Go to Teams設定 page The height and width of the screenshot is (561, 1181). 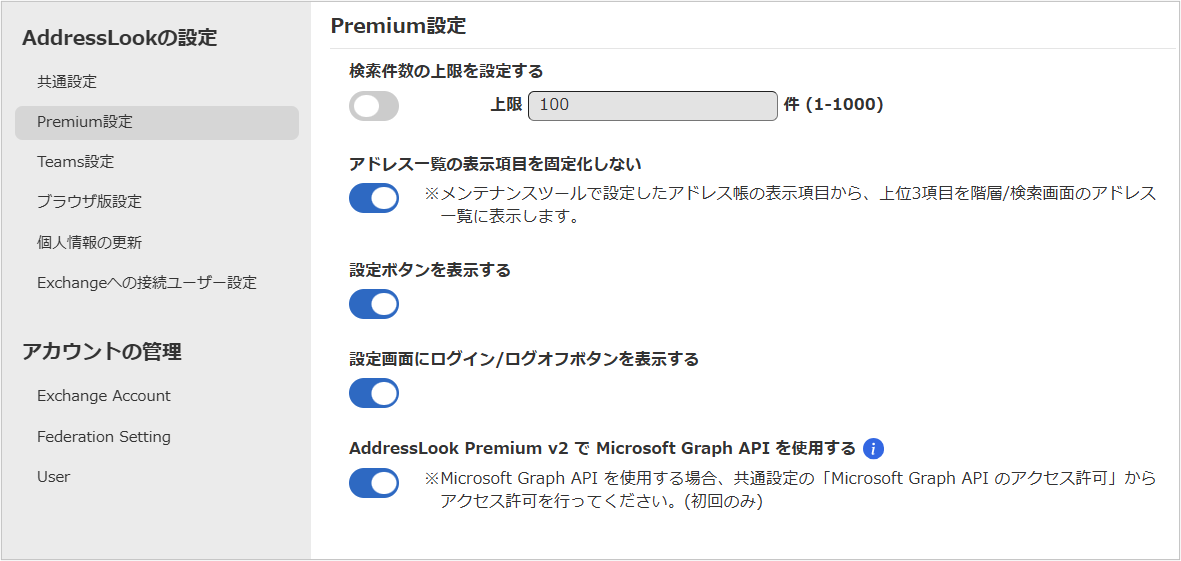click(75, 162)
